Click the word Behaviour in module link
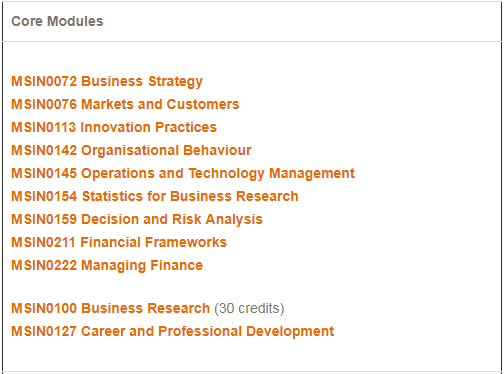The width and height of the screenshot is (504, 374). pos(217,150)
